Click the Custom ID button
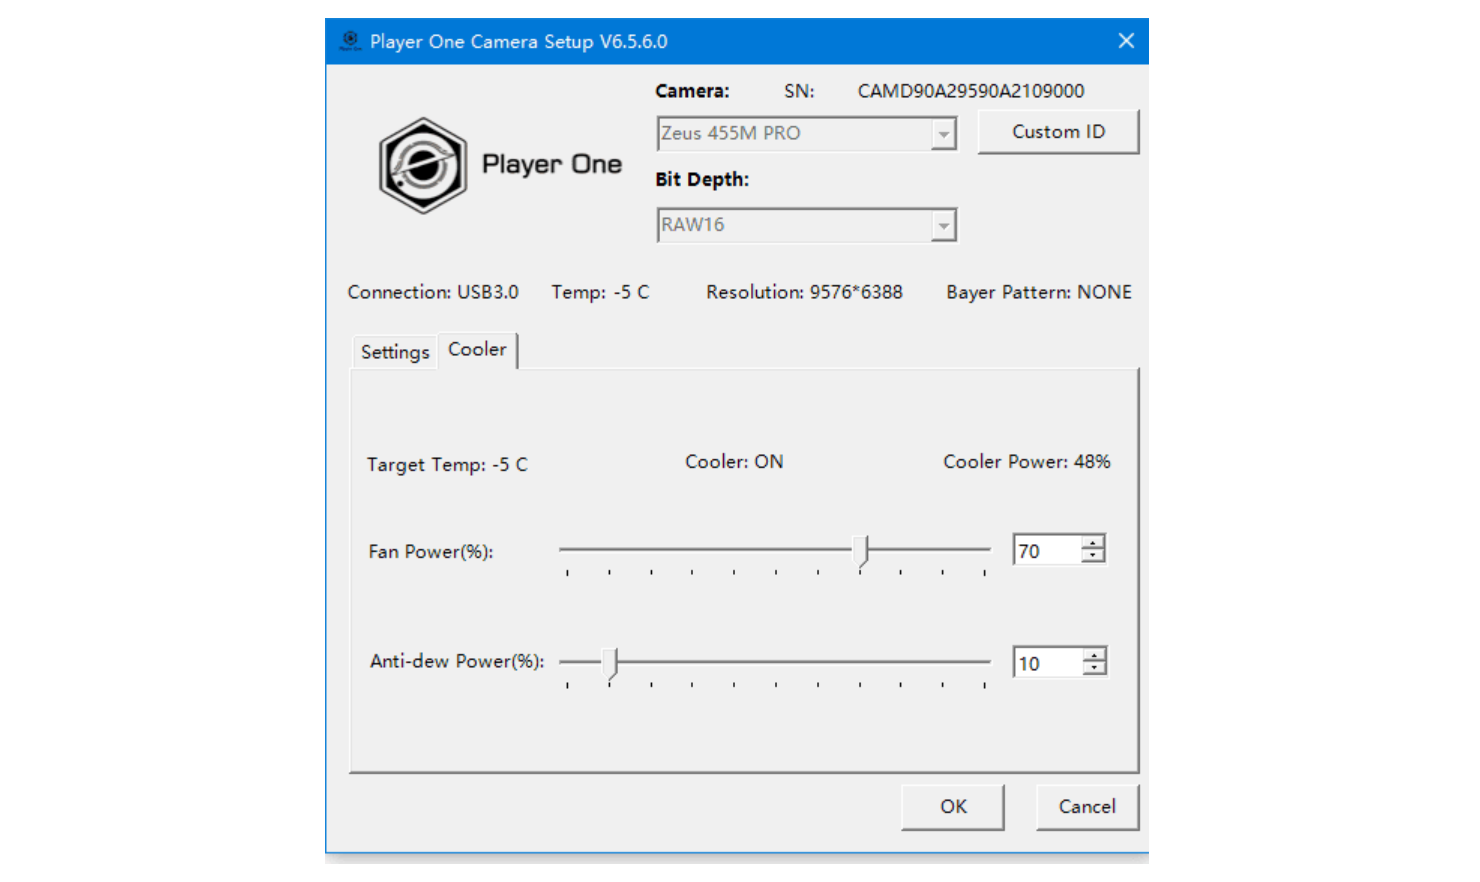This screenshot has width=1480, height=882. (x=1058, y=132)
